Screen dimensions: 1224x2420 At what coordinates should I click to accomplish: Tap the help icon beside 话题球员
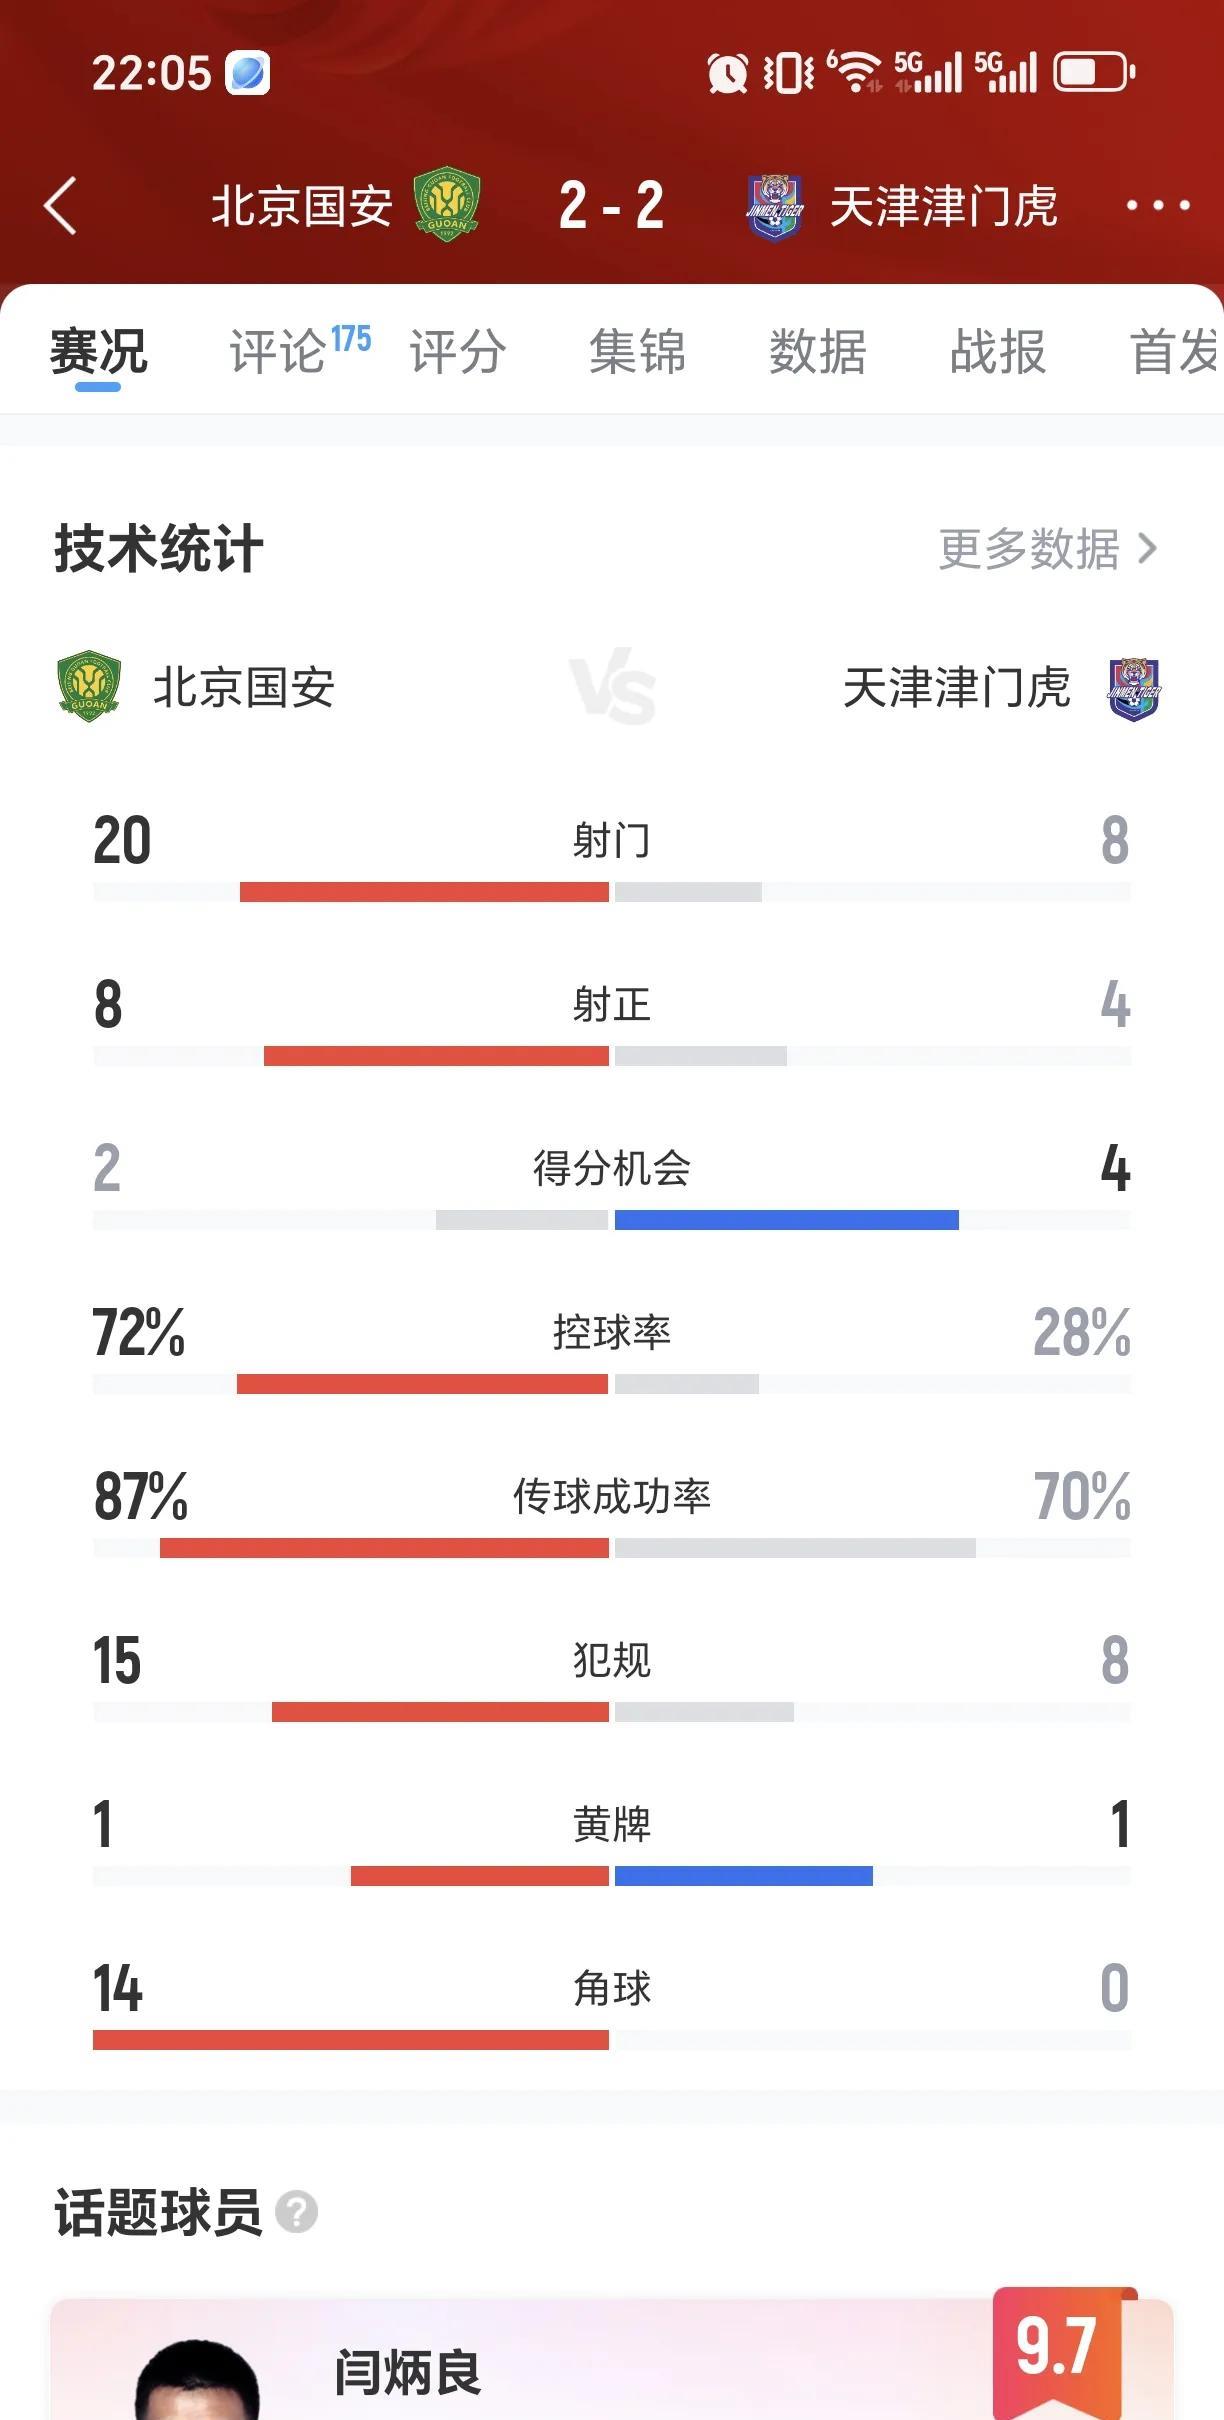pos(296,2211)
